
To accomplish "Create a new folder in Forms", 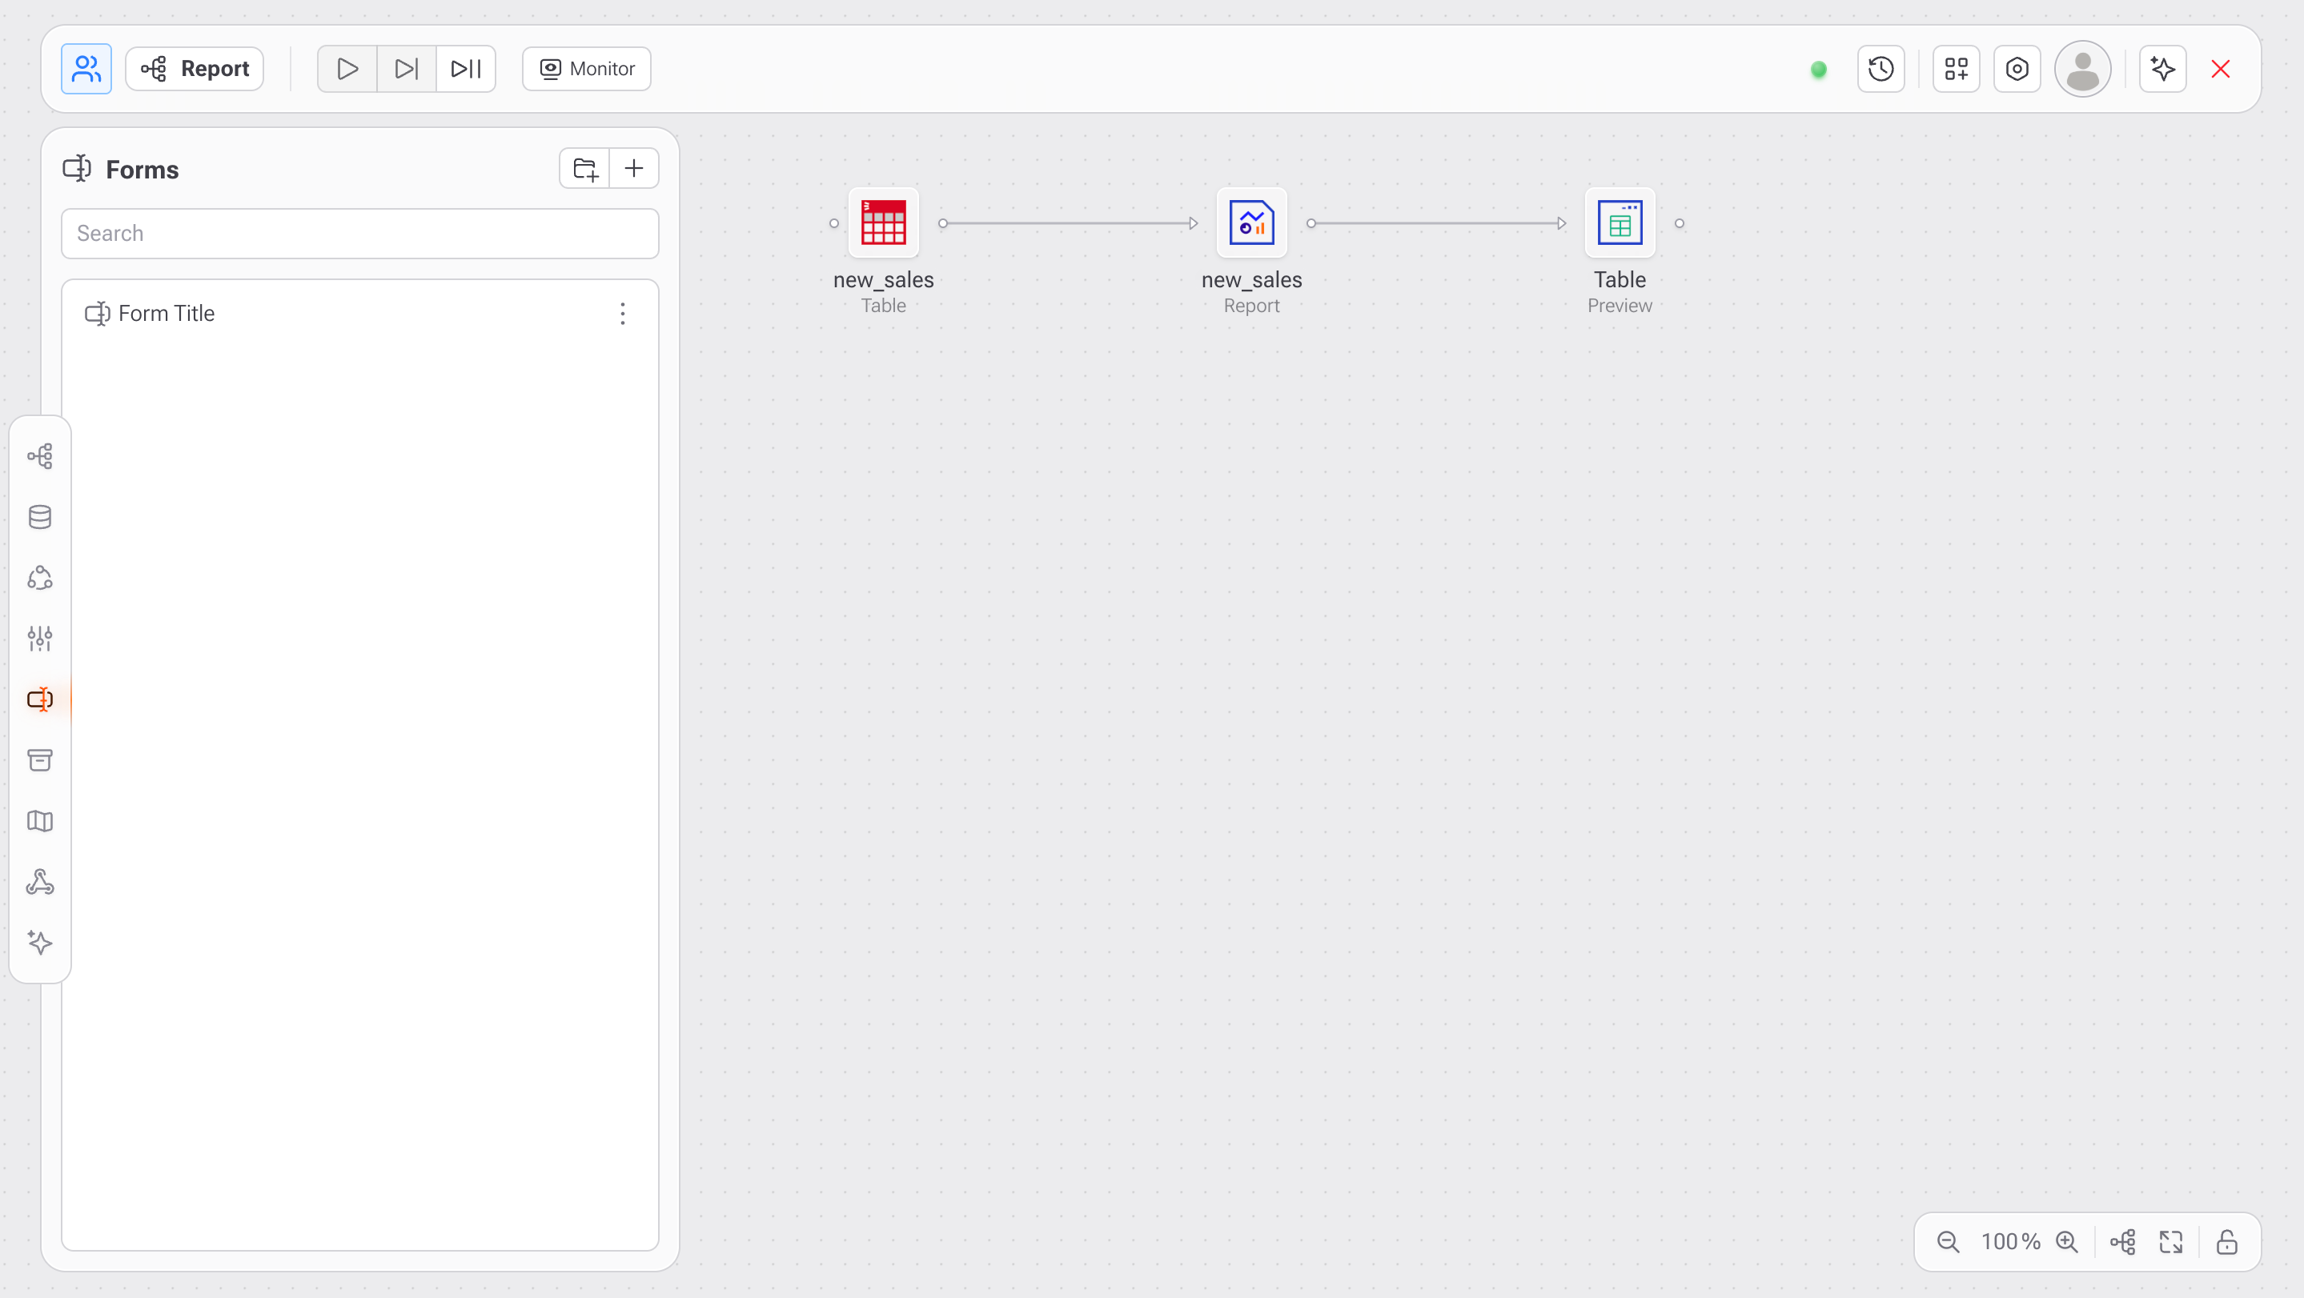I will [x=585, y=168].
